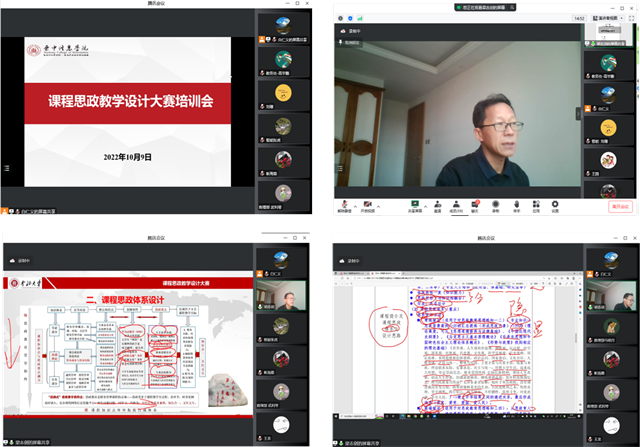Select yellow avatar tile in top-left window

pyautogui.click(x=283, y=95)
